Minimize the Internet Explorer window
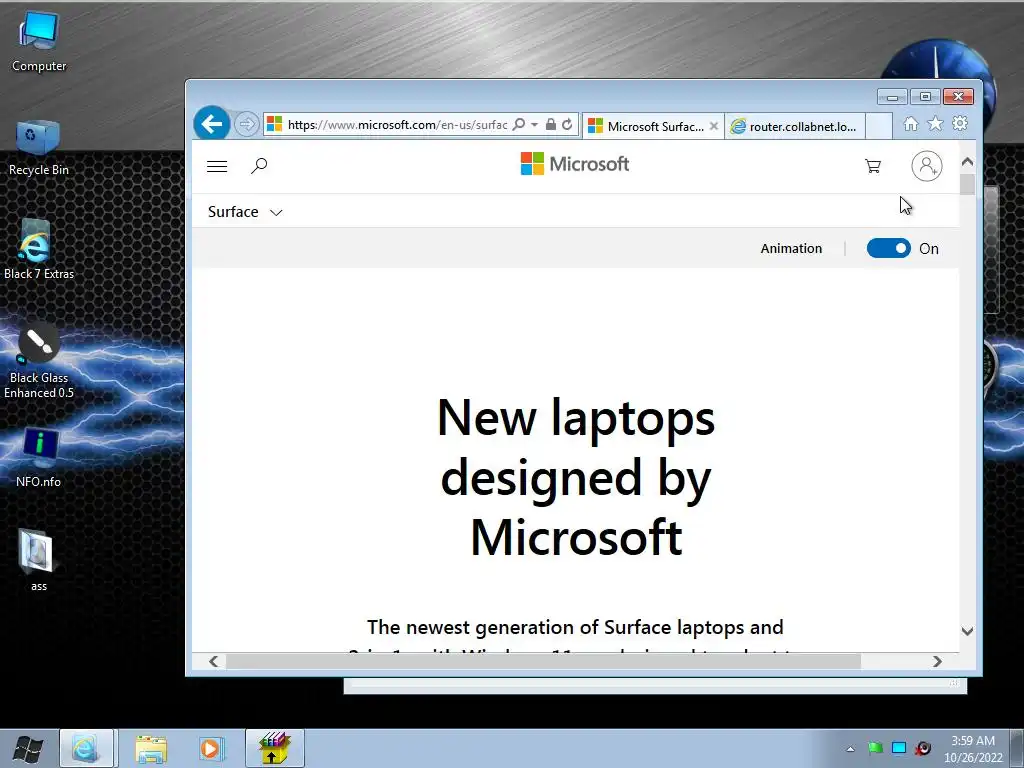Image resolution: width=1024 pixels, height=768 pixels. pos(892,97)
